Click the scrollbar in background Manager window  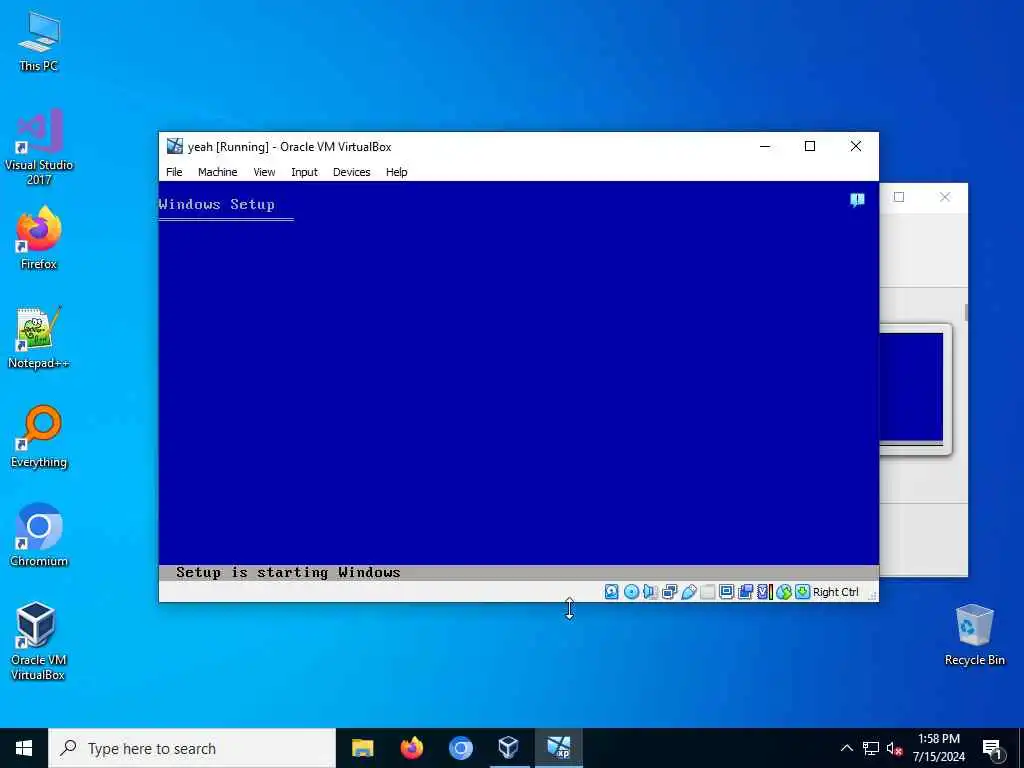(x=966, y=312)
